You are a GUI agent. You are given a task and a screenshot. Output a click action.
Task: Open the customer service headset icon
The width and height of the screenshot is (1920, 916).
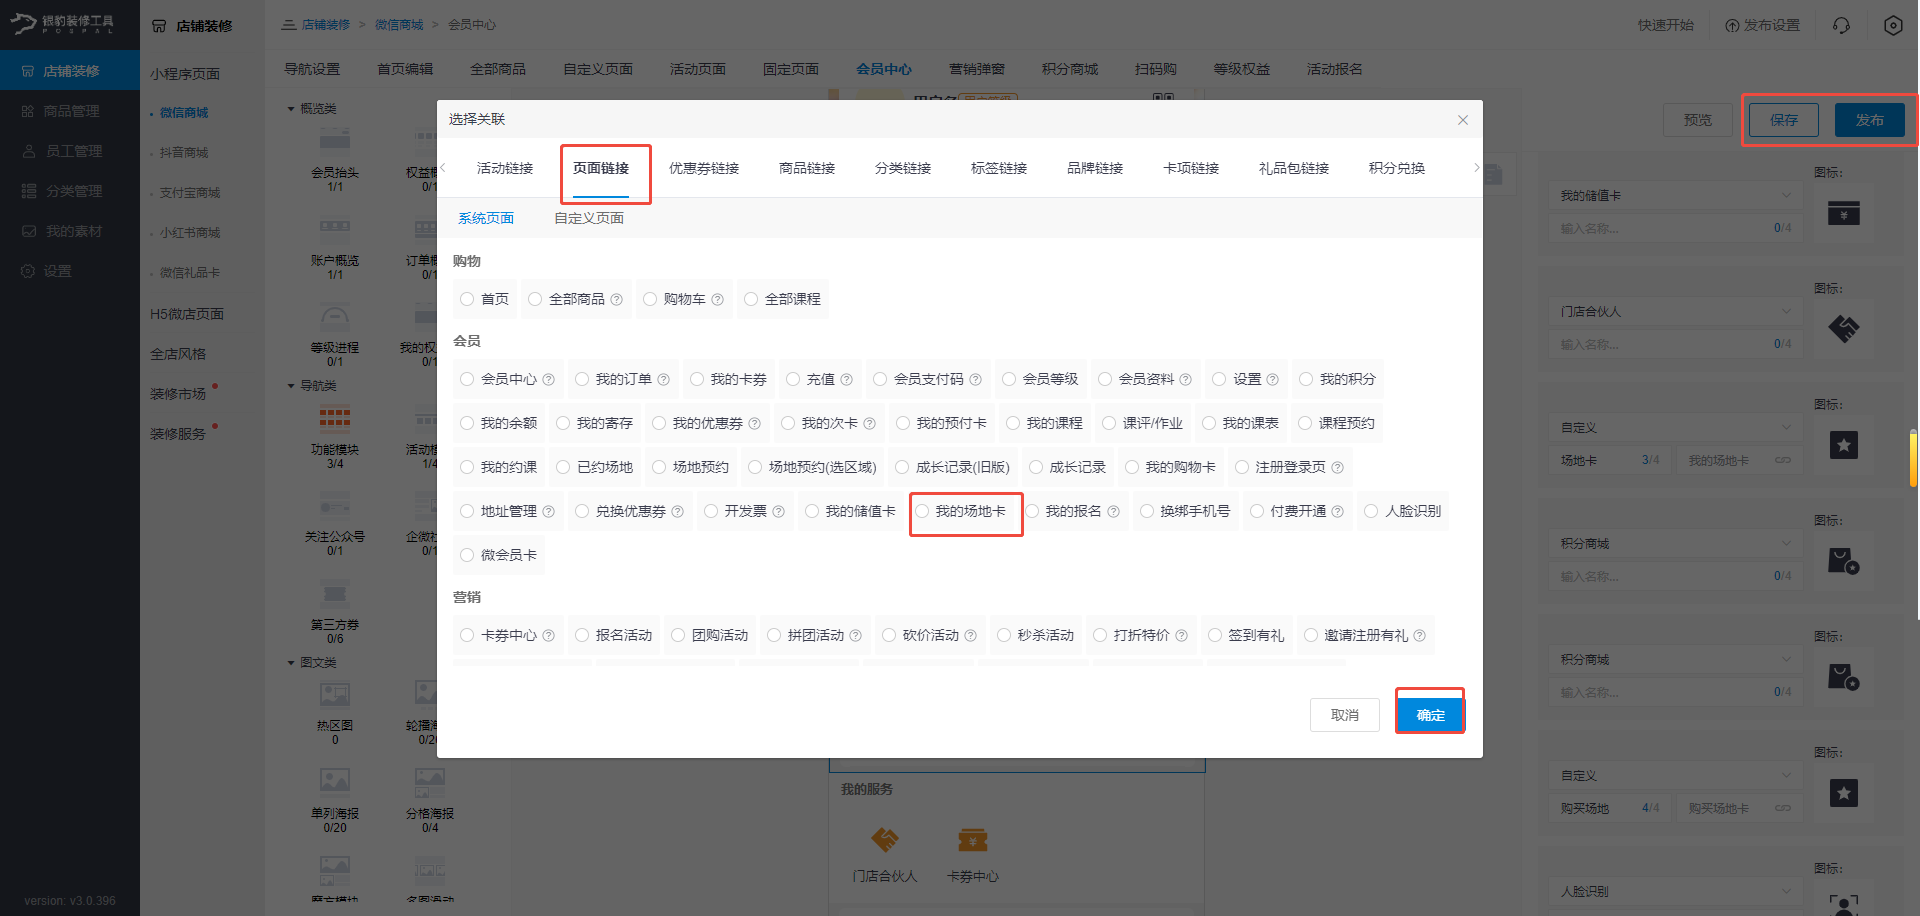coord(1841,25)
